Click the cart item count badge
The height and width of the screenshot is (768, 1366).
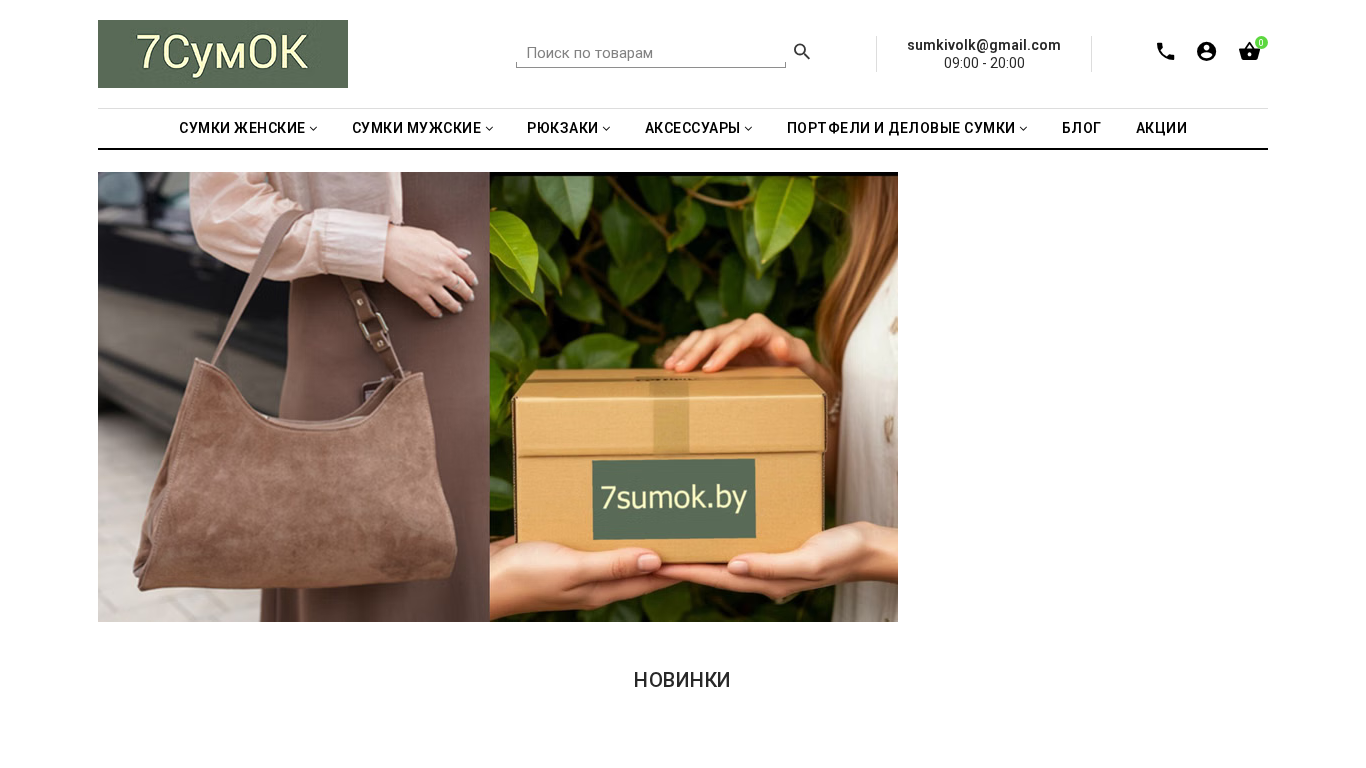point(1261,42)
